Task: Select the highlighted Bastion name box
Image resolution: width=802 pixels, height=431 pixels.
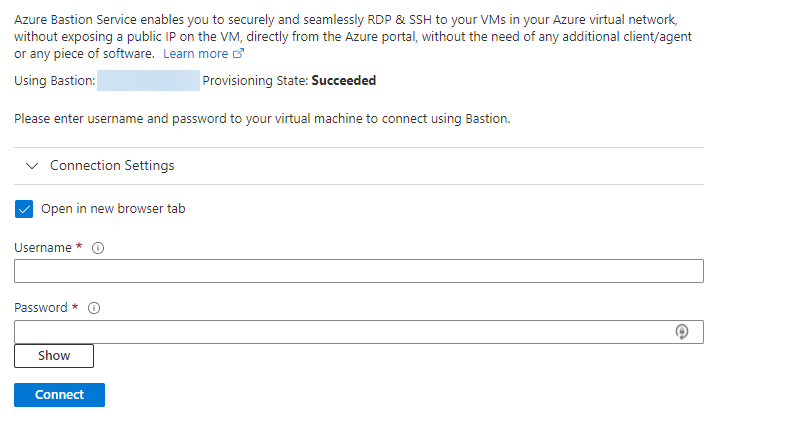Action: pos(148,81)
